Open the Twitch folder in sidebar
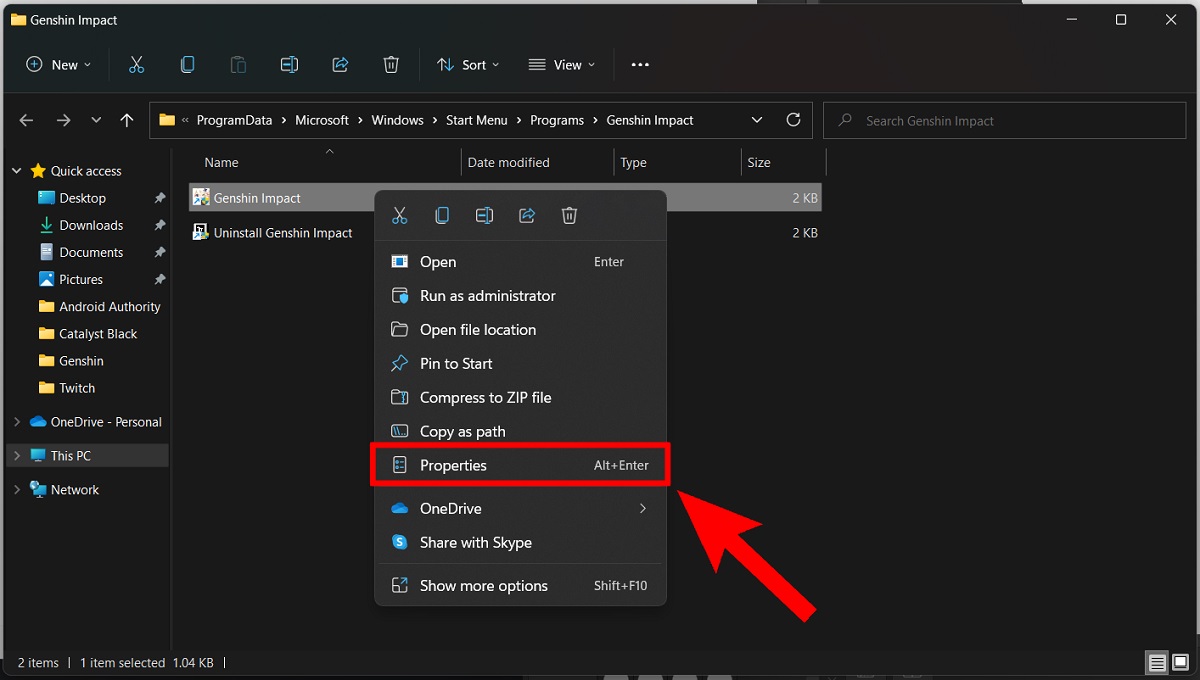The image size is (1200, 680). point(77,388)
